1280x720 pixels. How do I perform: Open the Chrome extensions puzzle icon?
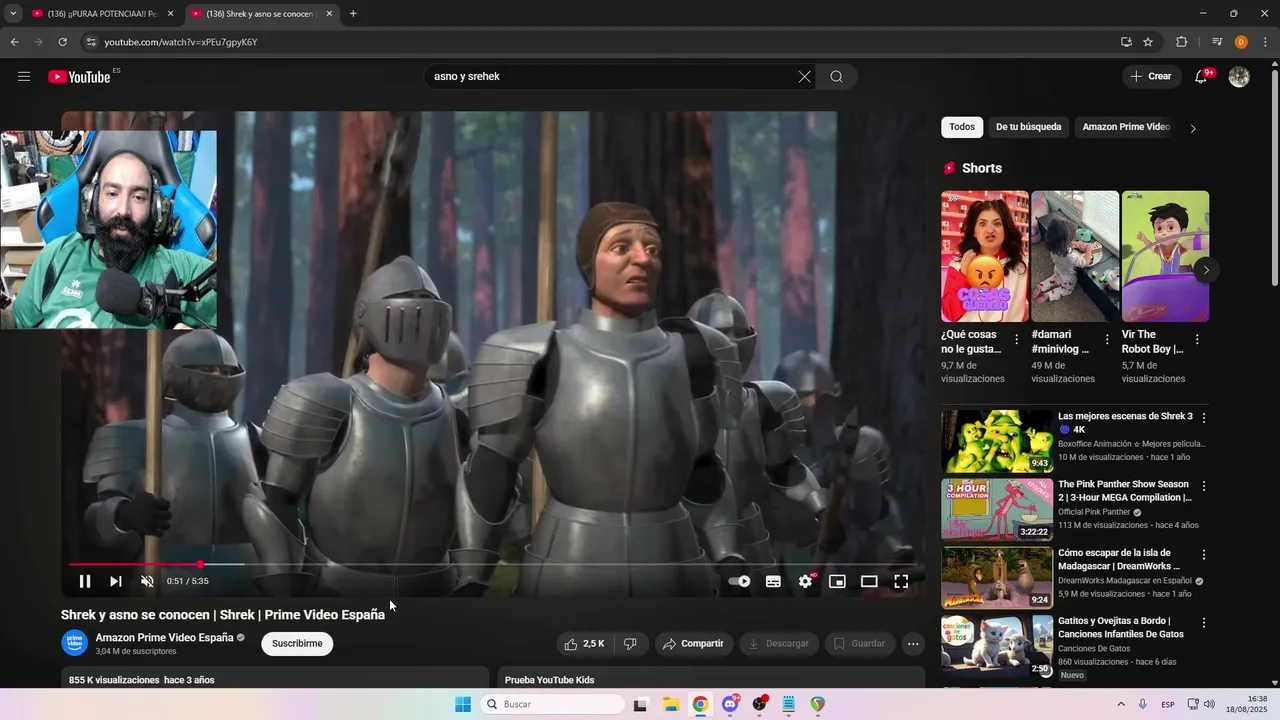point(1181,42)
